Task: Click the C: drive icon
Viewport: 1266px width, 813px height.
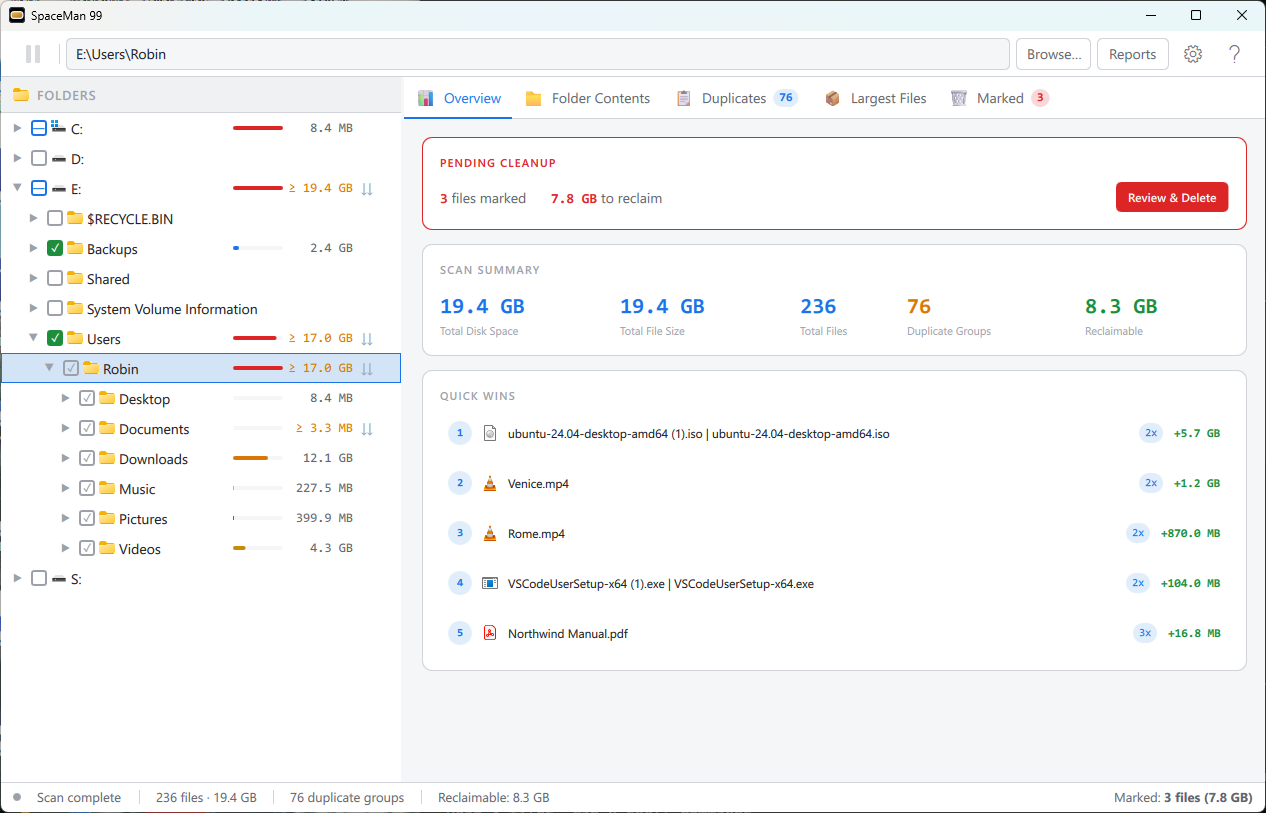Action: click(58, 128)
